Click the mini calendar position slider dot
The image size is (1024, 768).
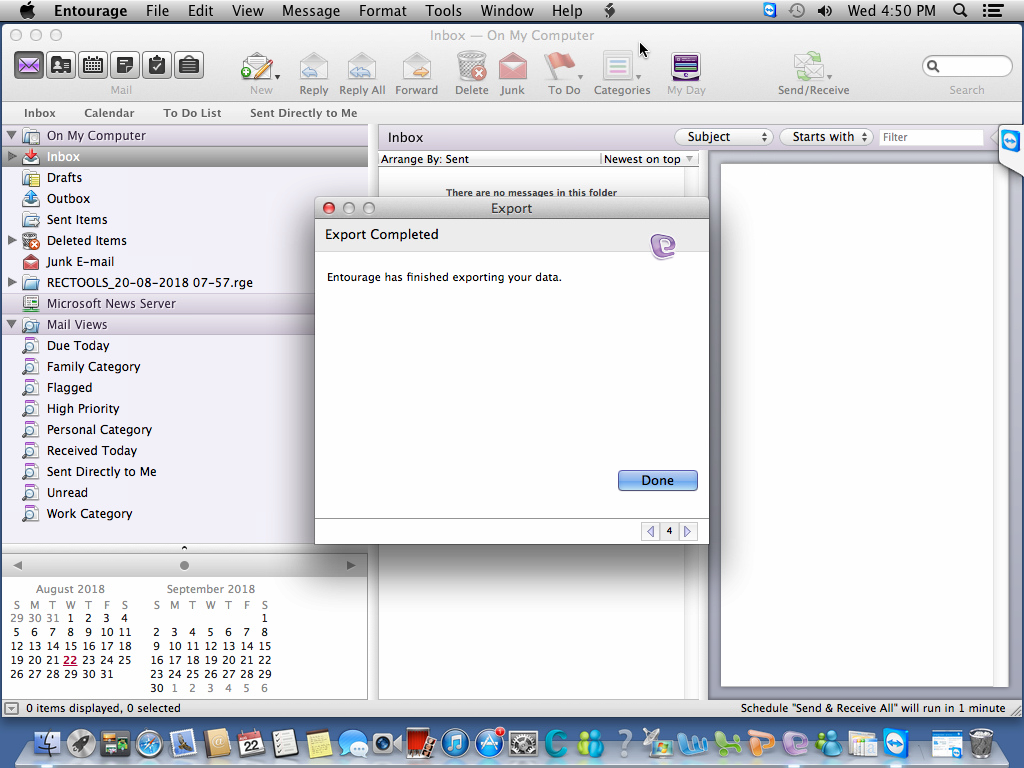[x=184, y=566]
